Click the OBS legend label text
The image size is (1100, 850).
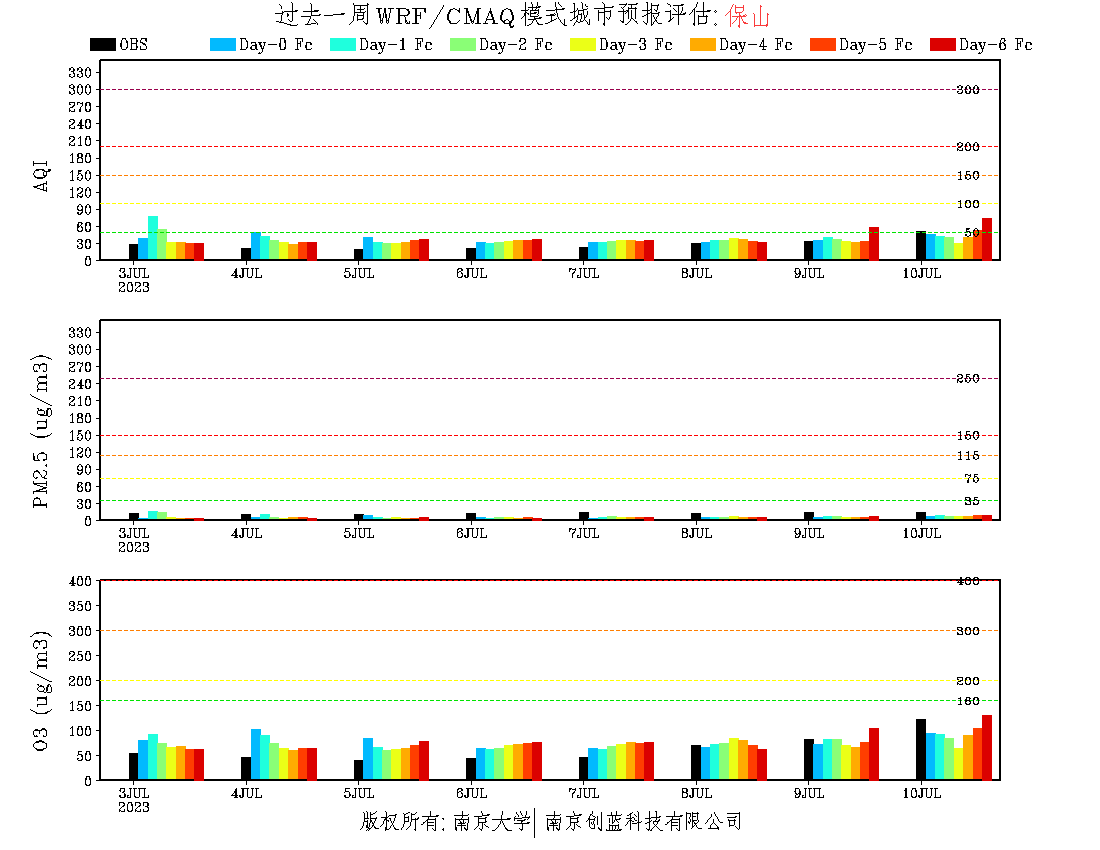[x=133, y=45]
